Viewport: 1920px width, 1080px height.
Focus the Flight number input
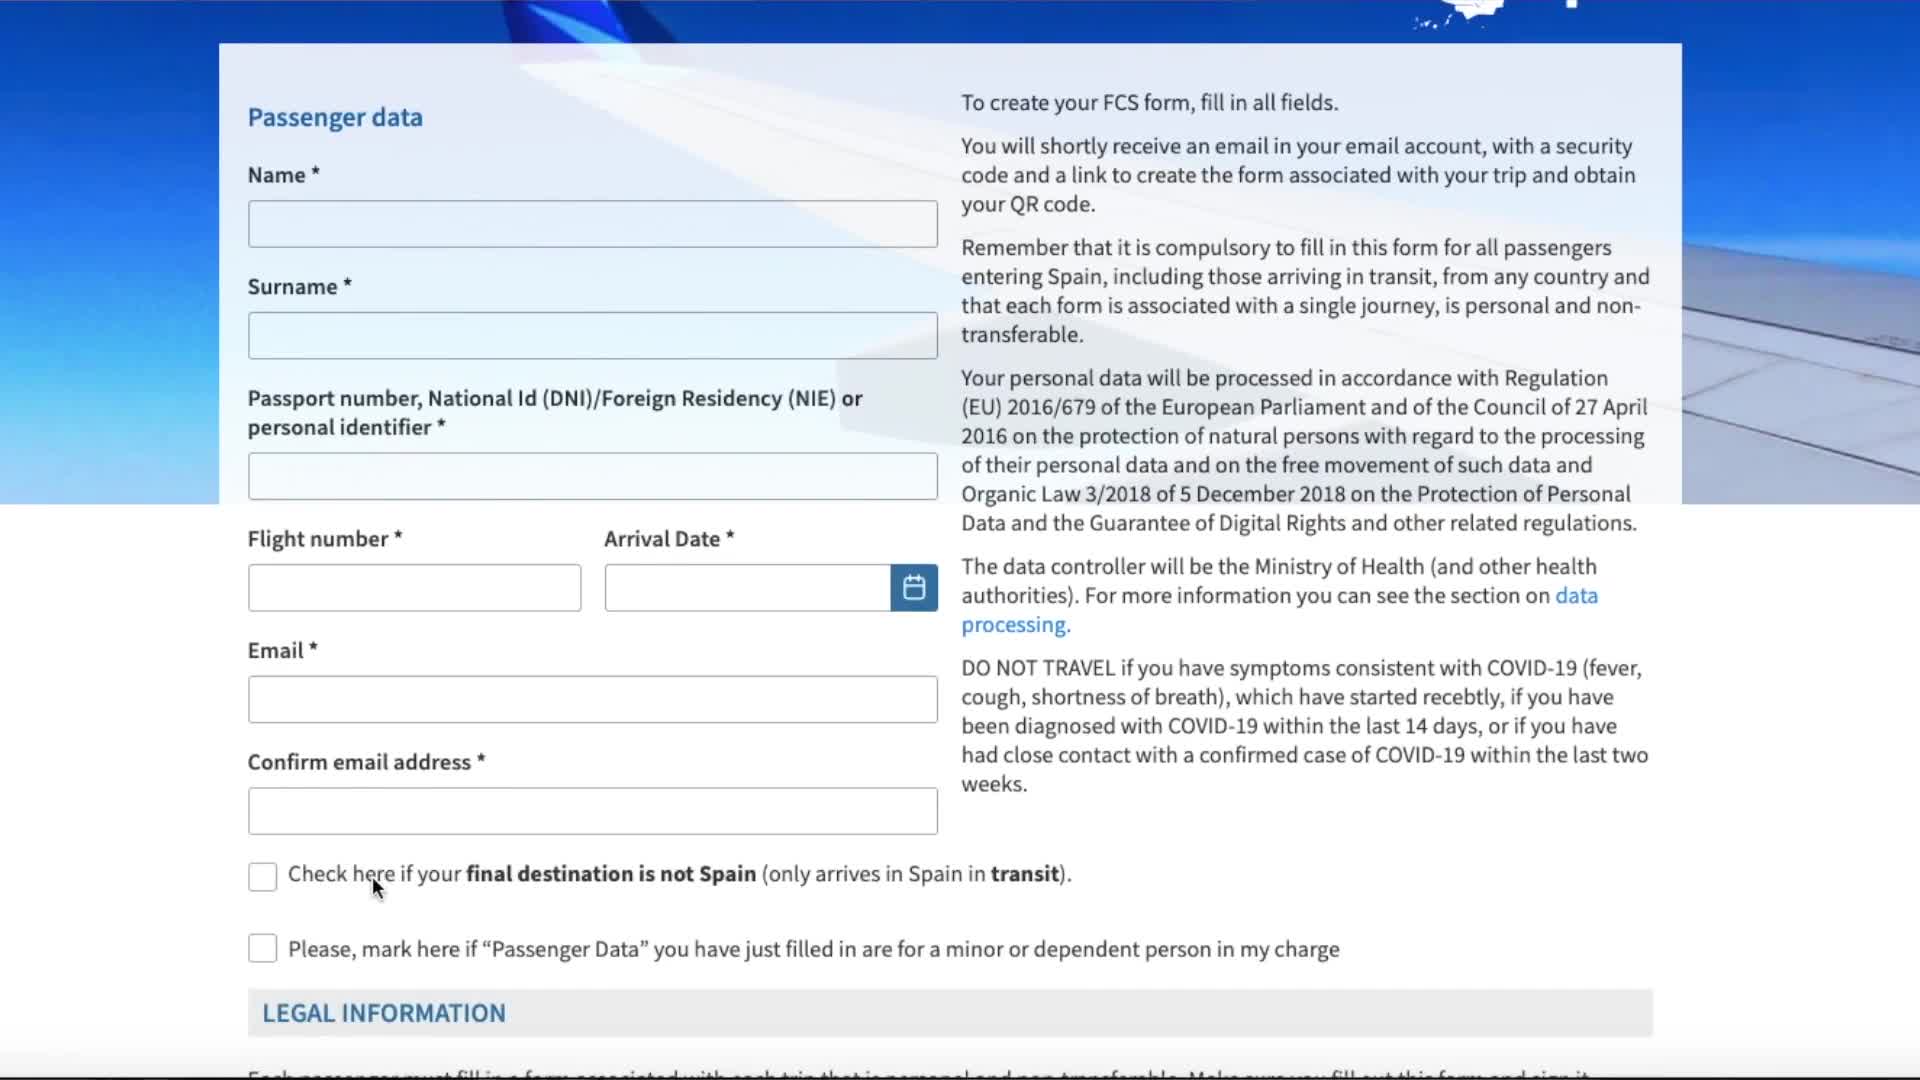click(414, 587)
